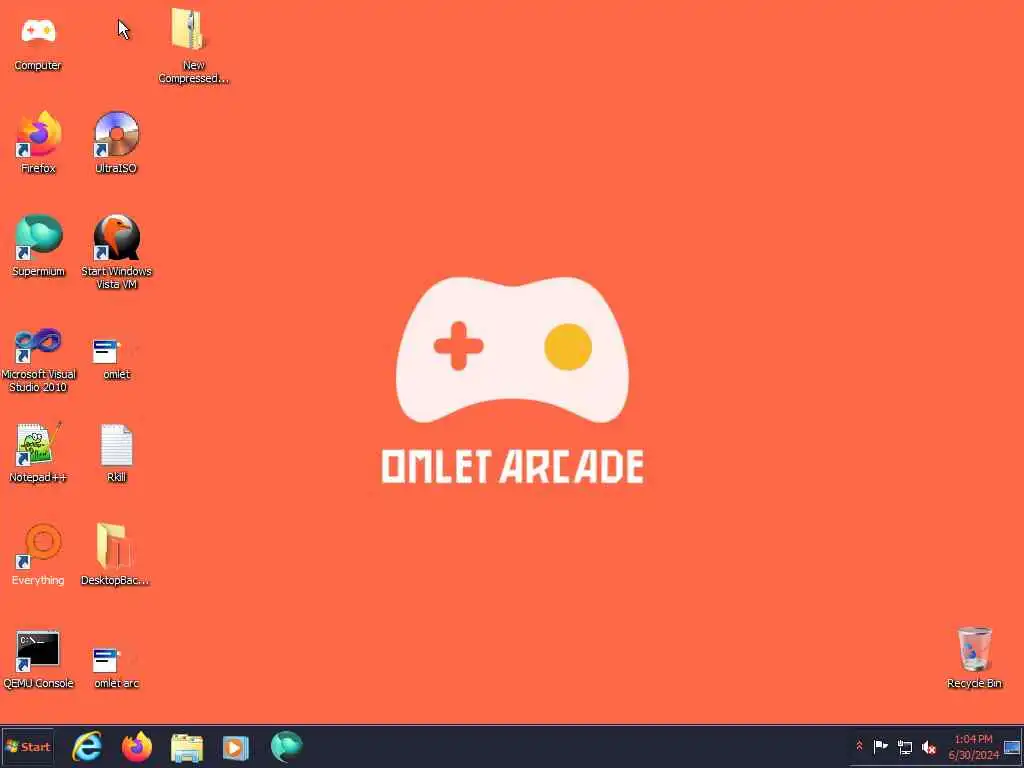Screen dimensions: 1024x768
Task: Select the Supermium desktop shortcut
Action: [x=39, y=246]
